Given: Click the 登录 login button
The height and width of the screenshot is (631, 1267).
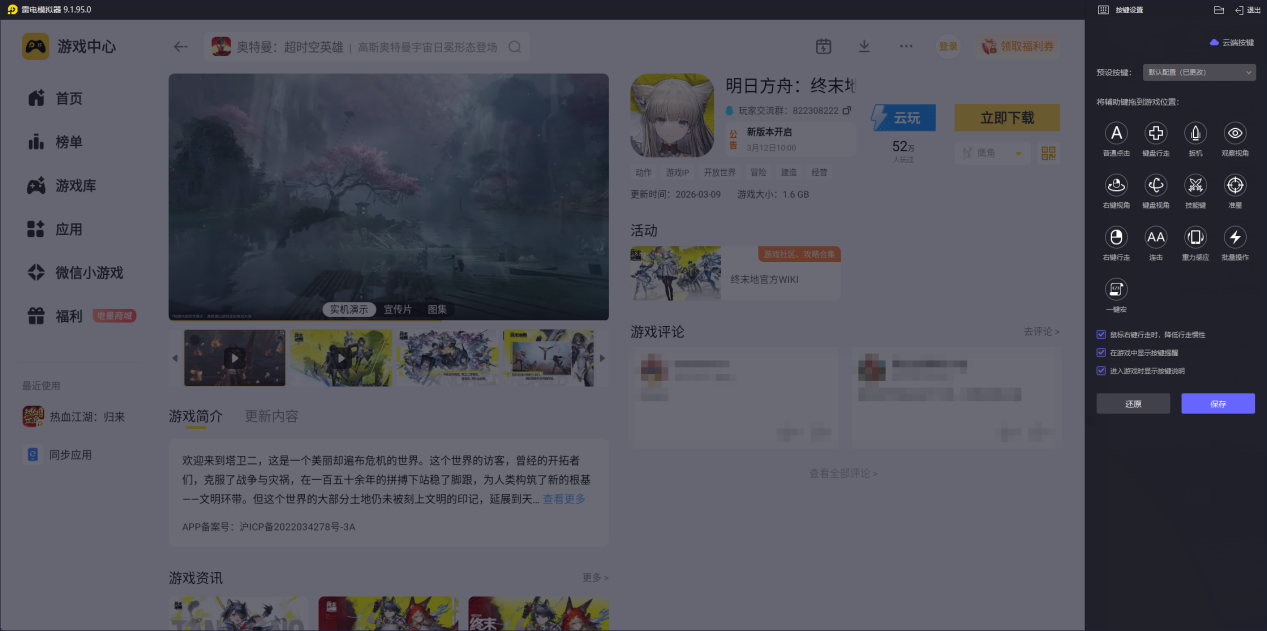Looking at the screenshot, I should click(948, 46).
